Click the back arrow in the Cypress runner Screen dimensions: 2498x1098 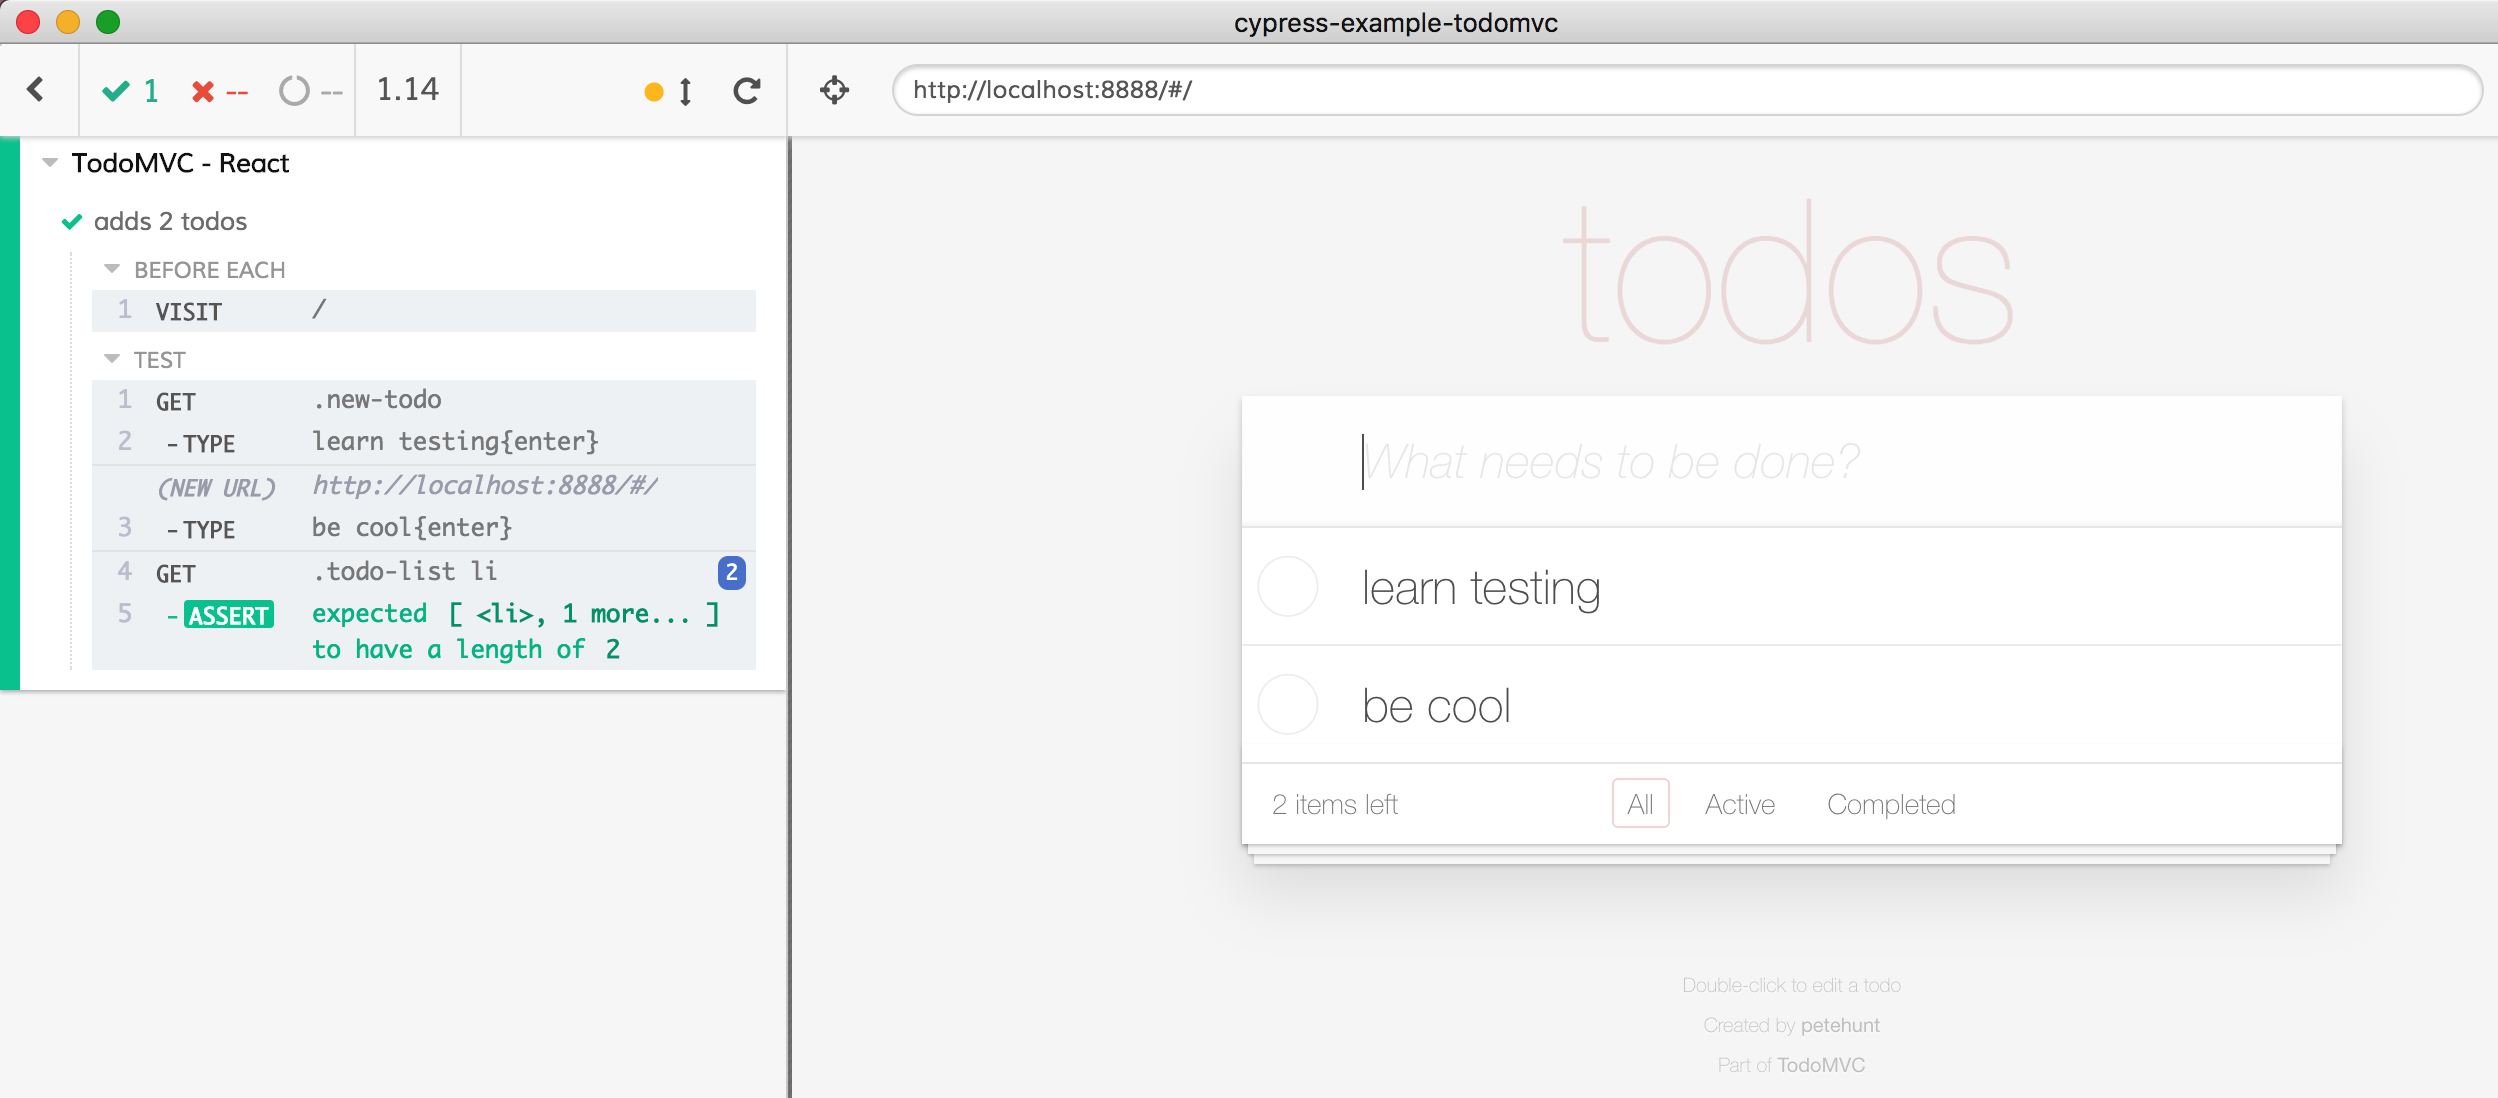(x=36, y=90)
